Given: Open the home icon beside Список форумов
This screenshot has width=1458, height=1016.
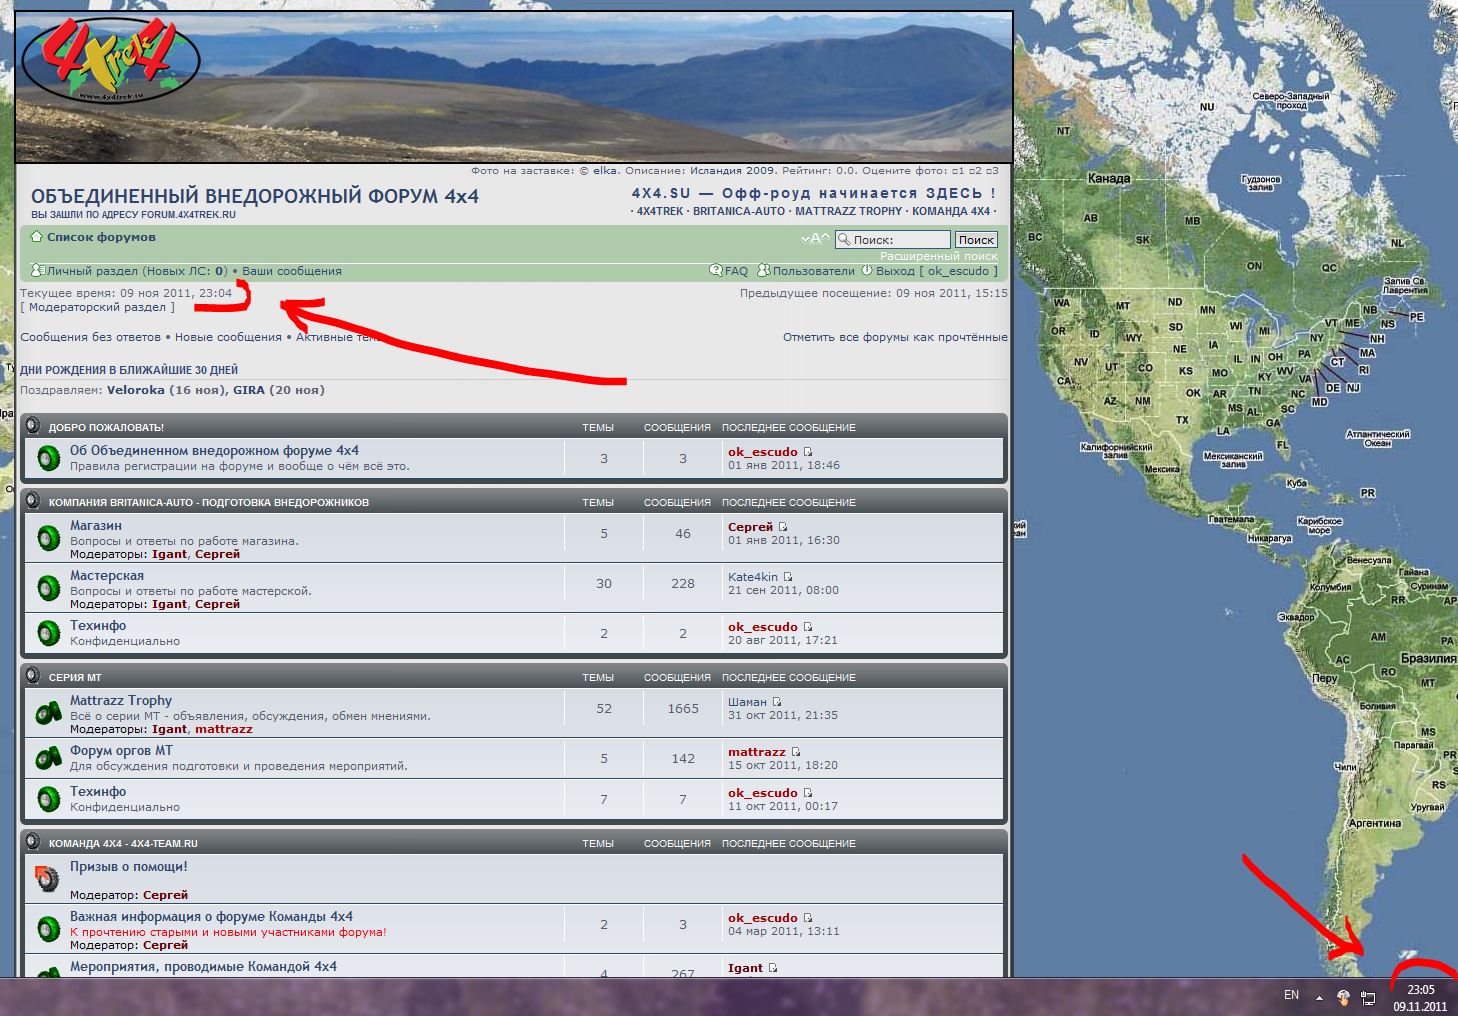Looking at the screenshot, I should pos(36,237).
